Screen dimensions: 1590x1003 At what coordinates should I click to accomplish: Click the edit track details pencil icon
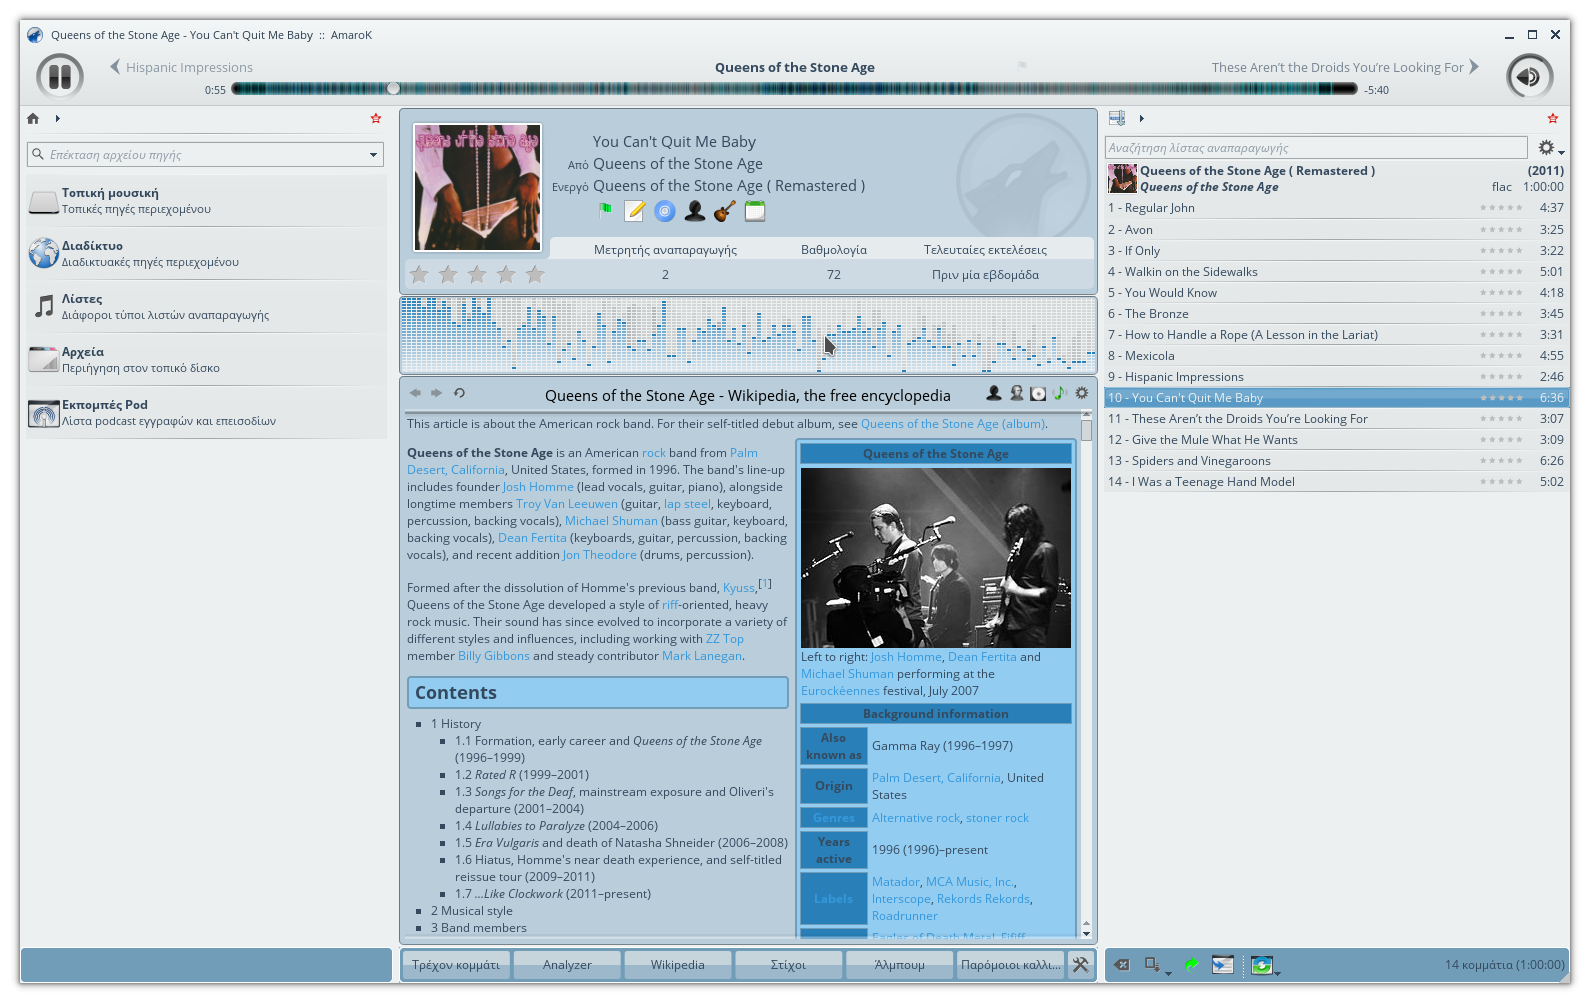[635, 211]
